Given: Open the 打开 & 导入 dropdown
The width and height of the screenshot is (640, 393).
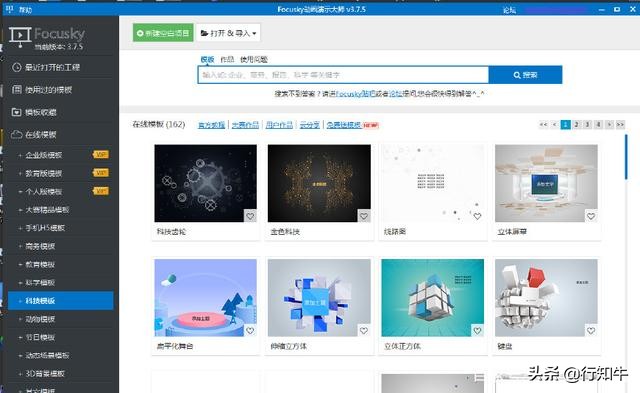Looking at the screenshot, I should coord(228,33).
